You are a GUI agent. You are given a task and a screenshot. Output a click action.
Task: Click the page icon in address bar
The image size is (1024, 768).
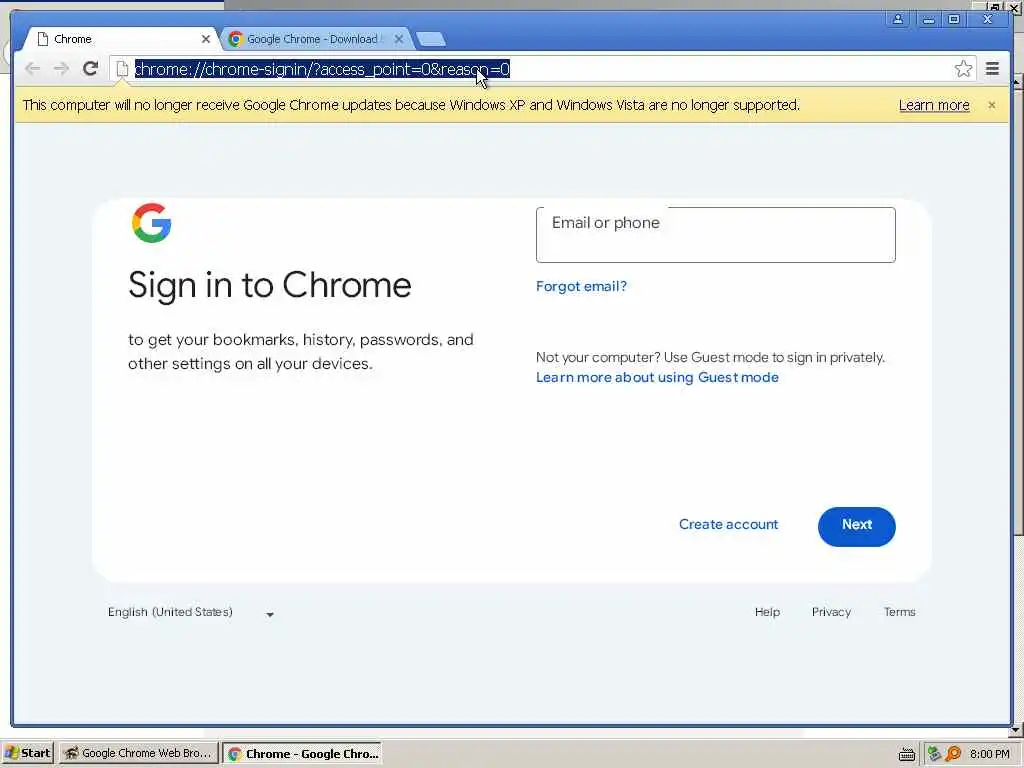tap(121, 69)
